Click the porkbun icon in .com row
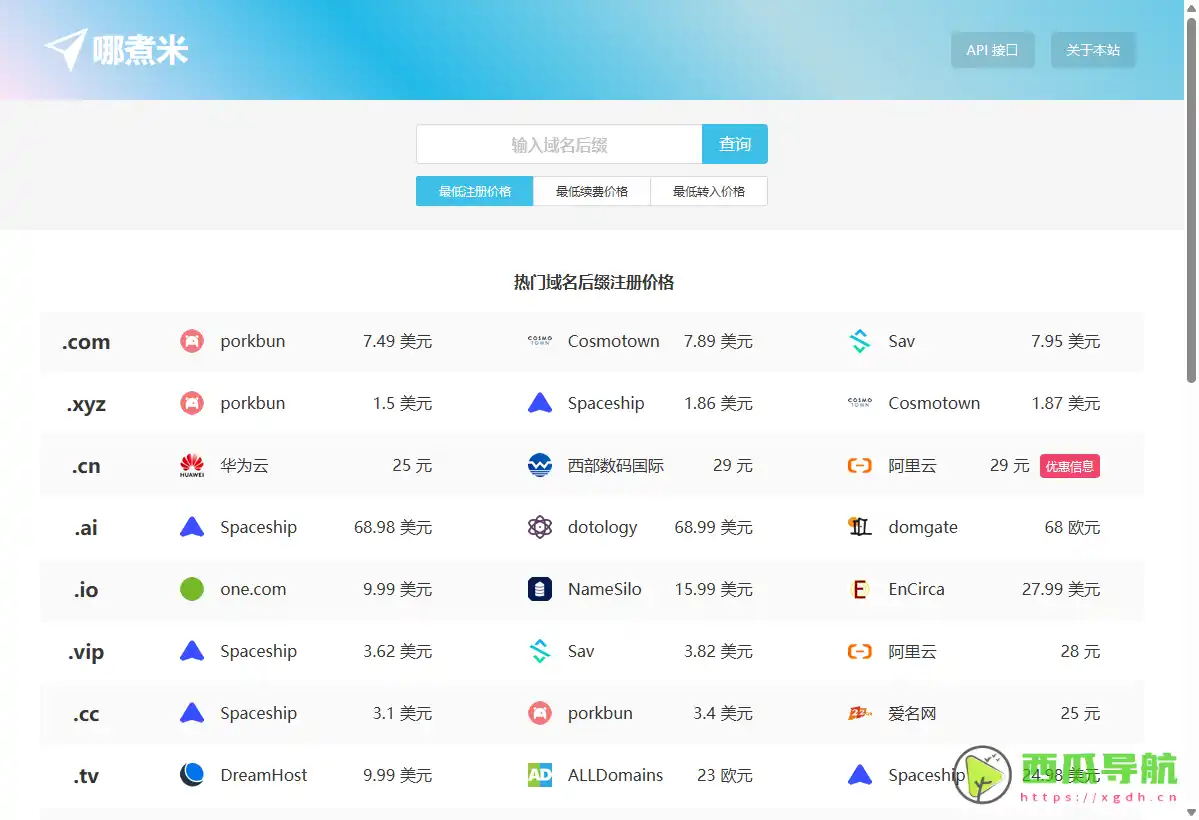Viewport: 1199px width, 820px height. [192, 341]
